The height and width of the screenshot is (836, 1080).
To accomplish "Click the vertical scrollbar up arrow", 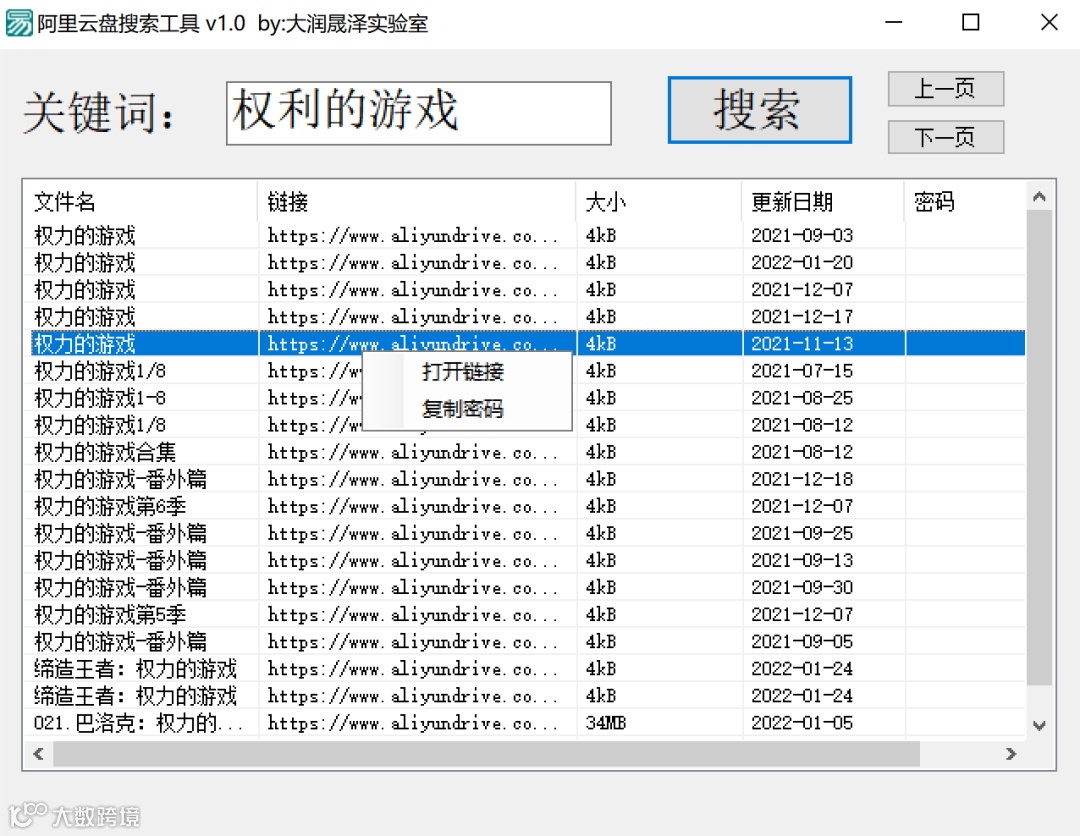I will [1039, 197].
